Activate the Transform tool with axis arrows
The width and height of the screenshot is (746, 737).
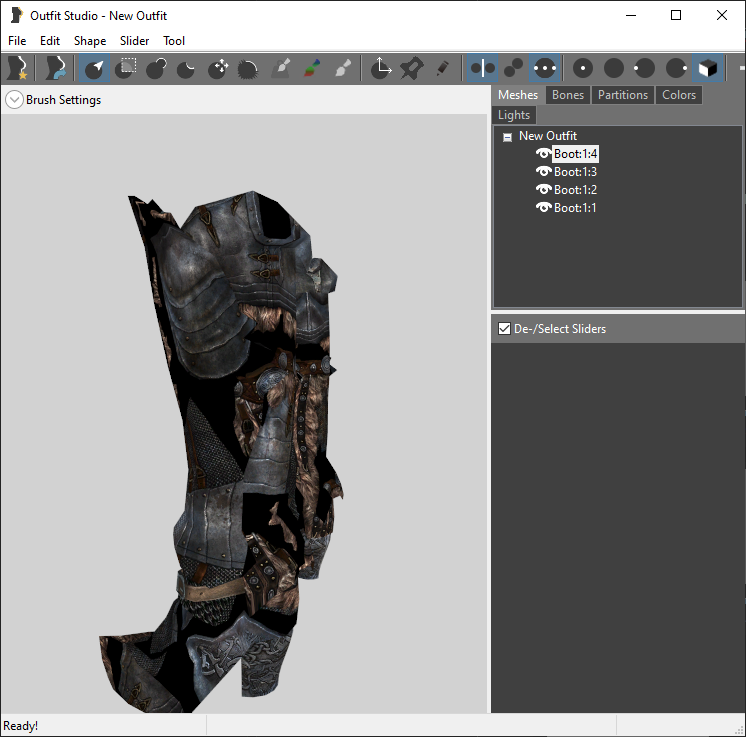[x=381, y=68]
